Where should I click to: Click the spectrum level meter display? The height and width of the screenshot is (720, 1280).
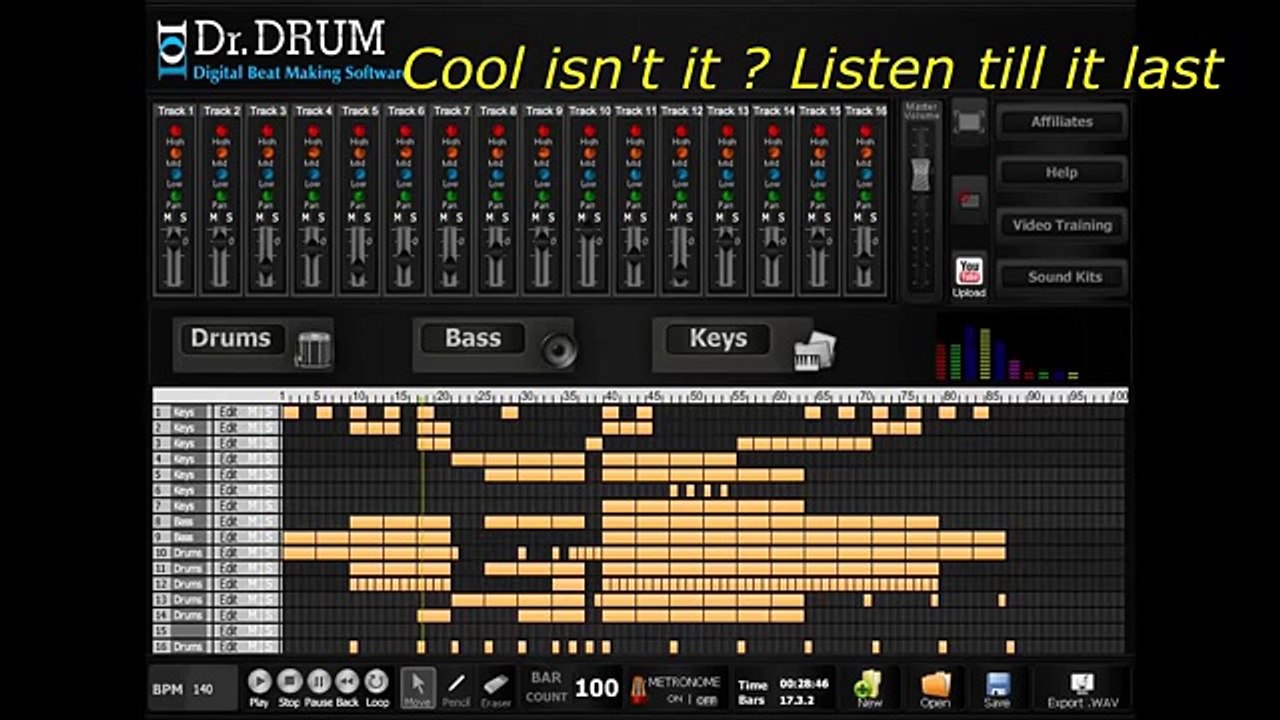[1010, 350]
